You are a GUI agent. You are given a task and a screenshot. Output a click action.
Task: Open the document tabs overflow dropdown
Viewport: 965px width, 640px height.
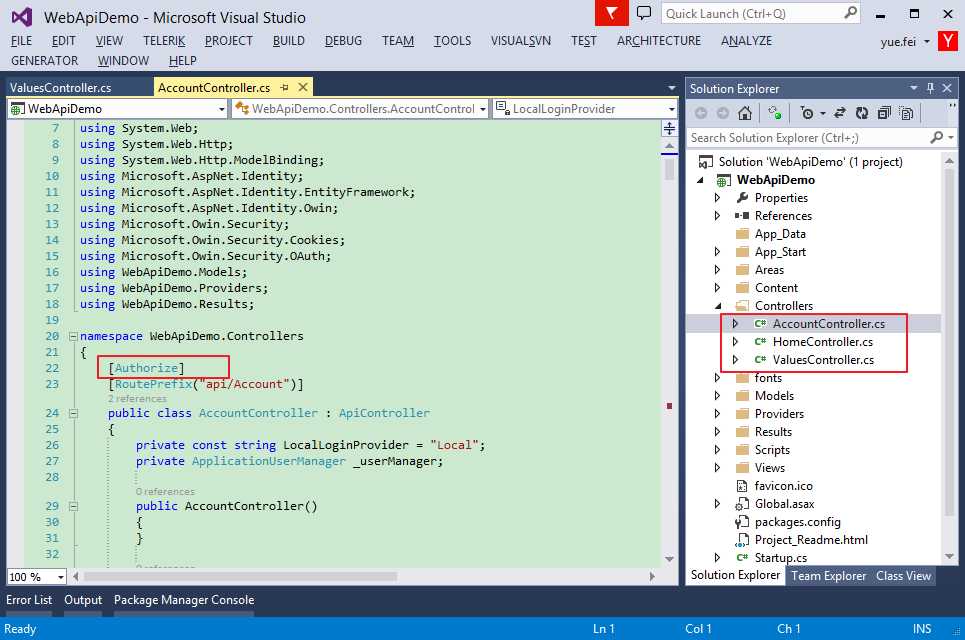671,88
